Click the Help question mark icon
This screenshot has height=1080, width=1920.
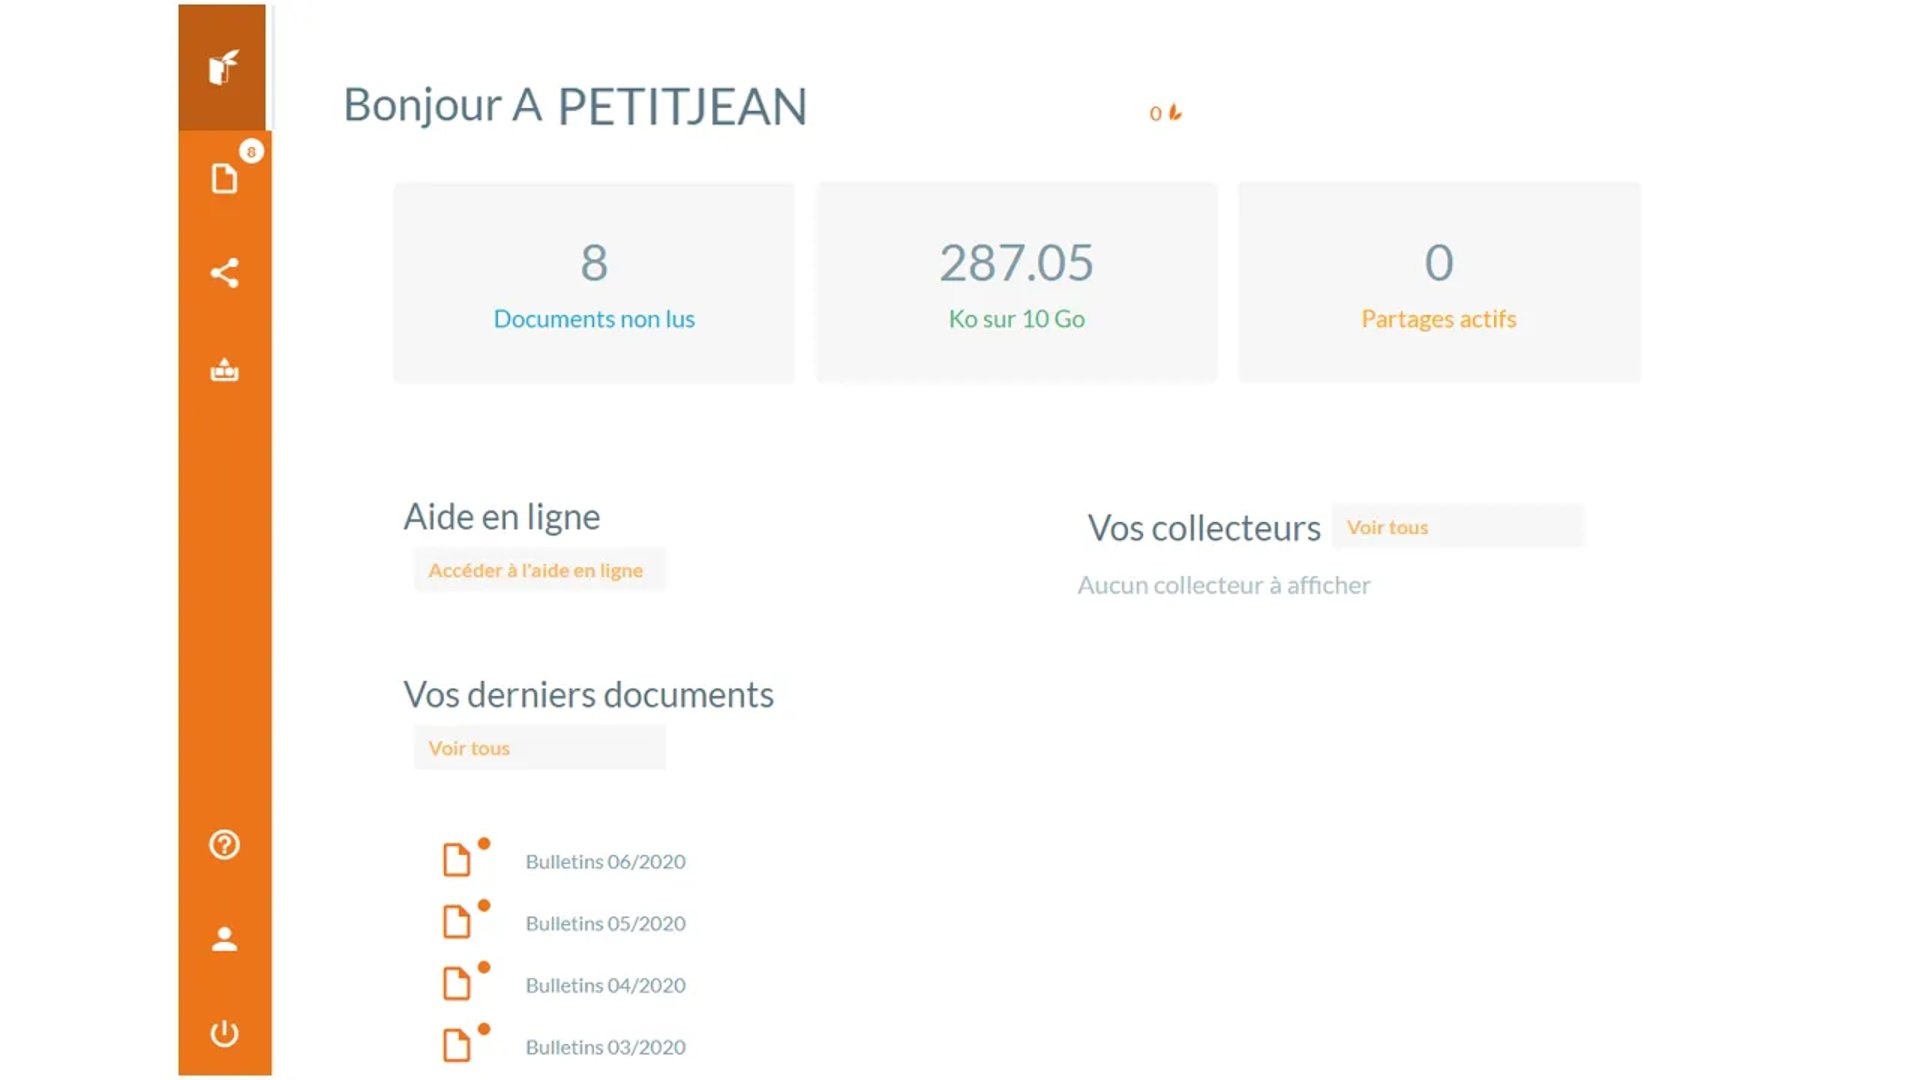(224, 845)
